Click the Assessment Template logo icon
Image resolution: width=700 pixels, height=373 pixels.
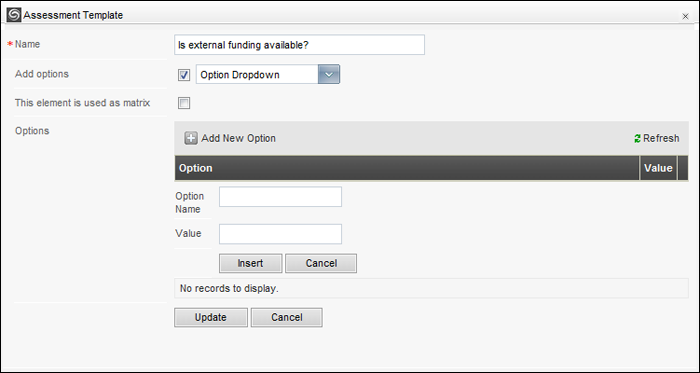14,15
